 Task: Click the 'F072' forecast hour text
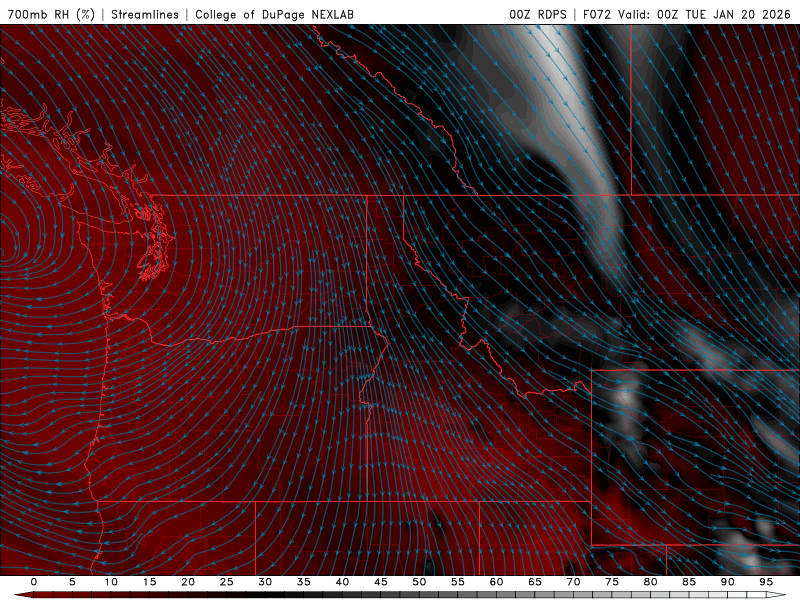[597, 14]
